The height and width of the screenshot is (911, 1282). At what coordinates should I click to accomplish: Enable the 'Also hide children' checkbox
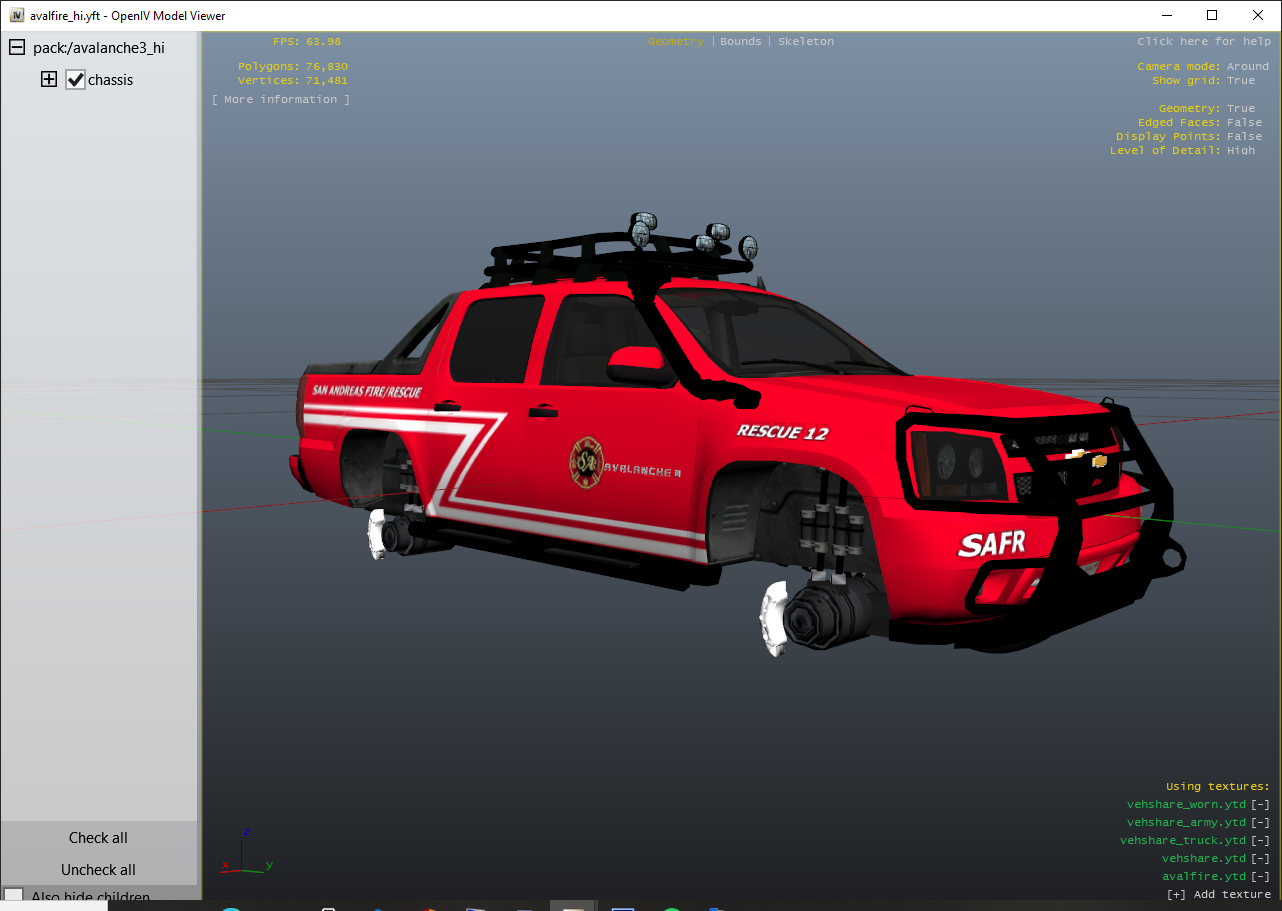tap(14, 896)
